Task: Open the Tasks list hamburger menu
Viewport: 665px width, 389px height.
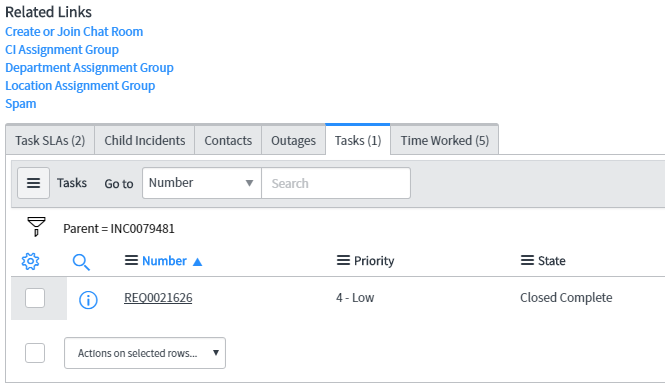Action: pyautogui.click(x=34, y=183)
